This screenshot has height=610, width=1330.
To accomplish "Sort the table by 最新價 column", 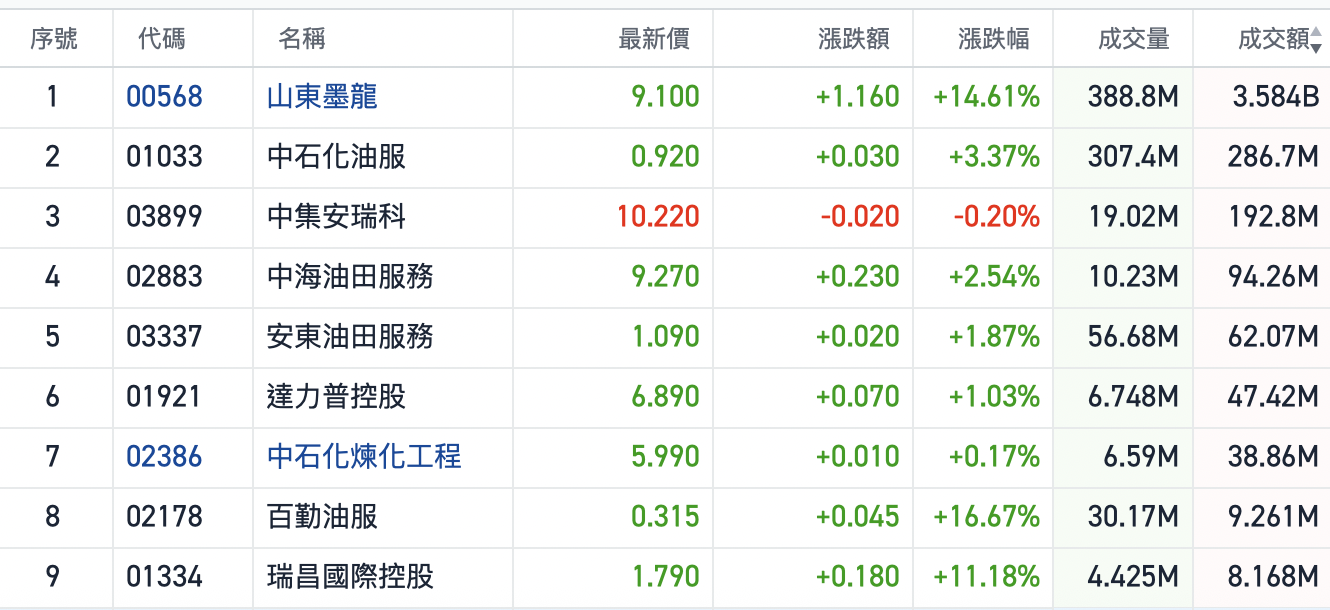I will [654, 39].
